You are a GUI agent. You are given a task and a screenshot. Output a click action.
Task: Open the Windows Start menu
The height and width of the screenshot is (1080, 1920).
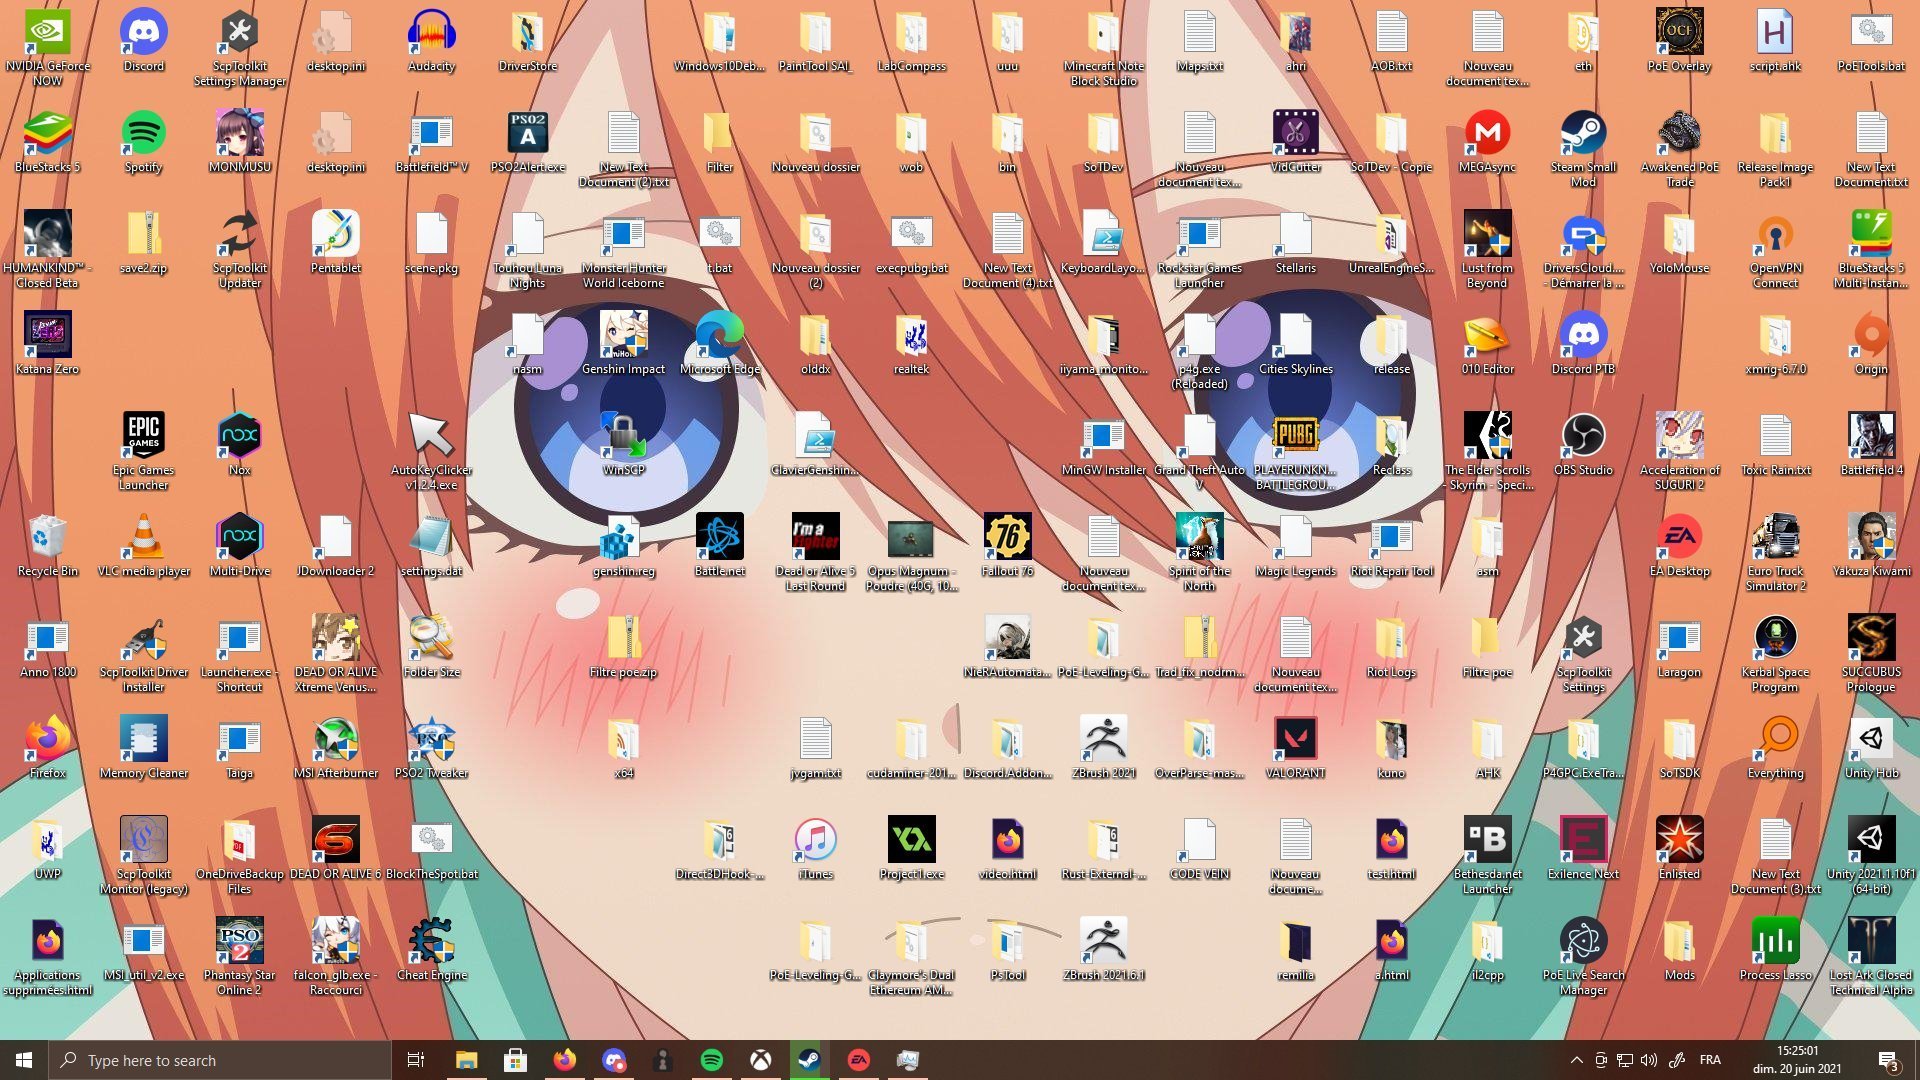(x=24, y=1060)
